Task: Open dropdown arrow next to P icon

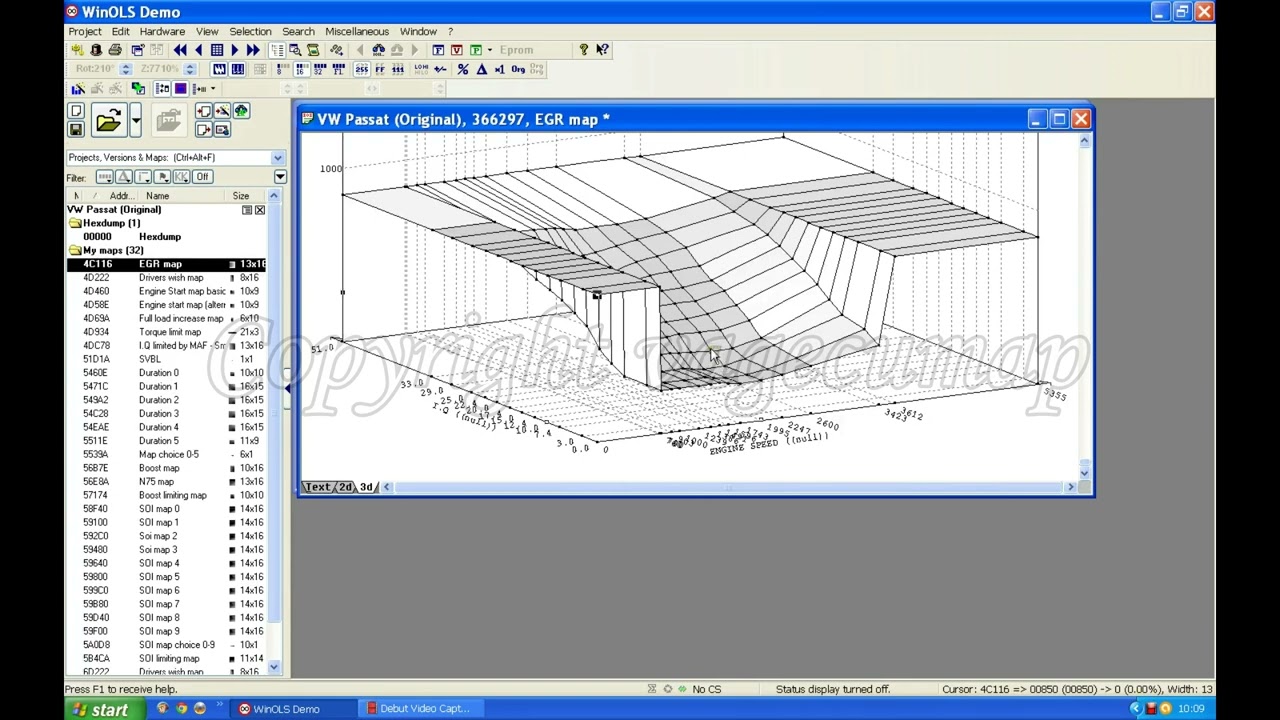Action: tap(489, 50)
